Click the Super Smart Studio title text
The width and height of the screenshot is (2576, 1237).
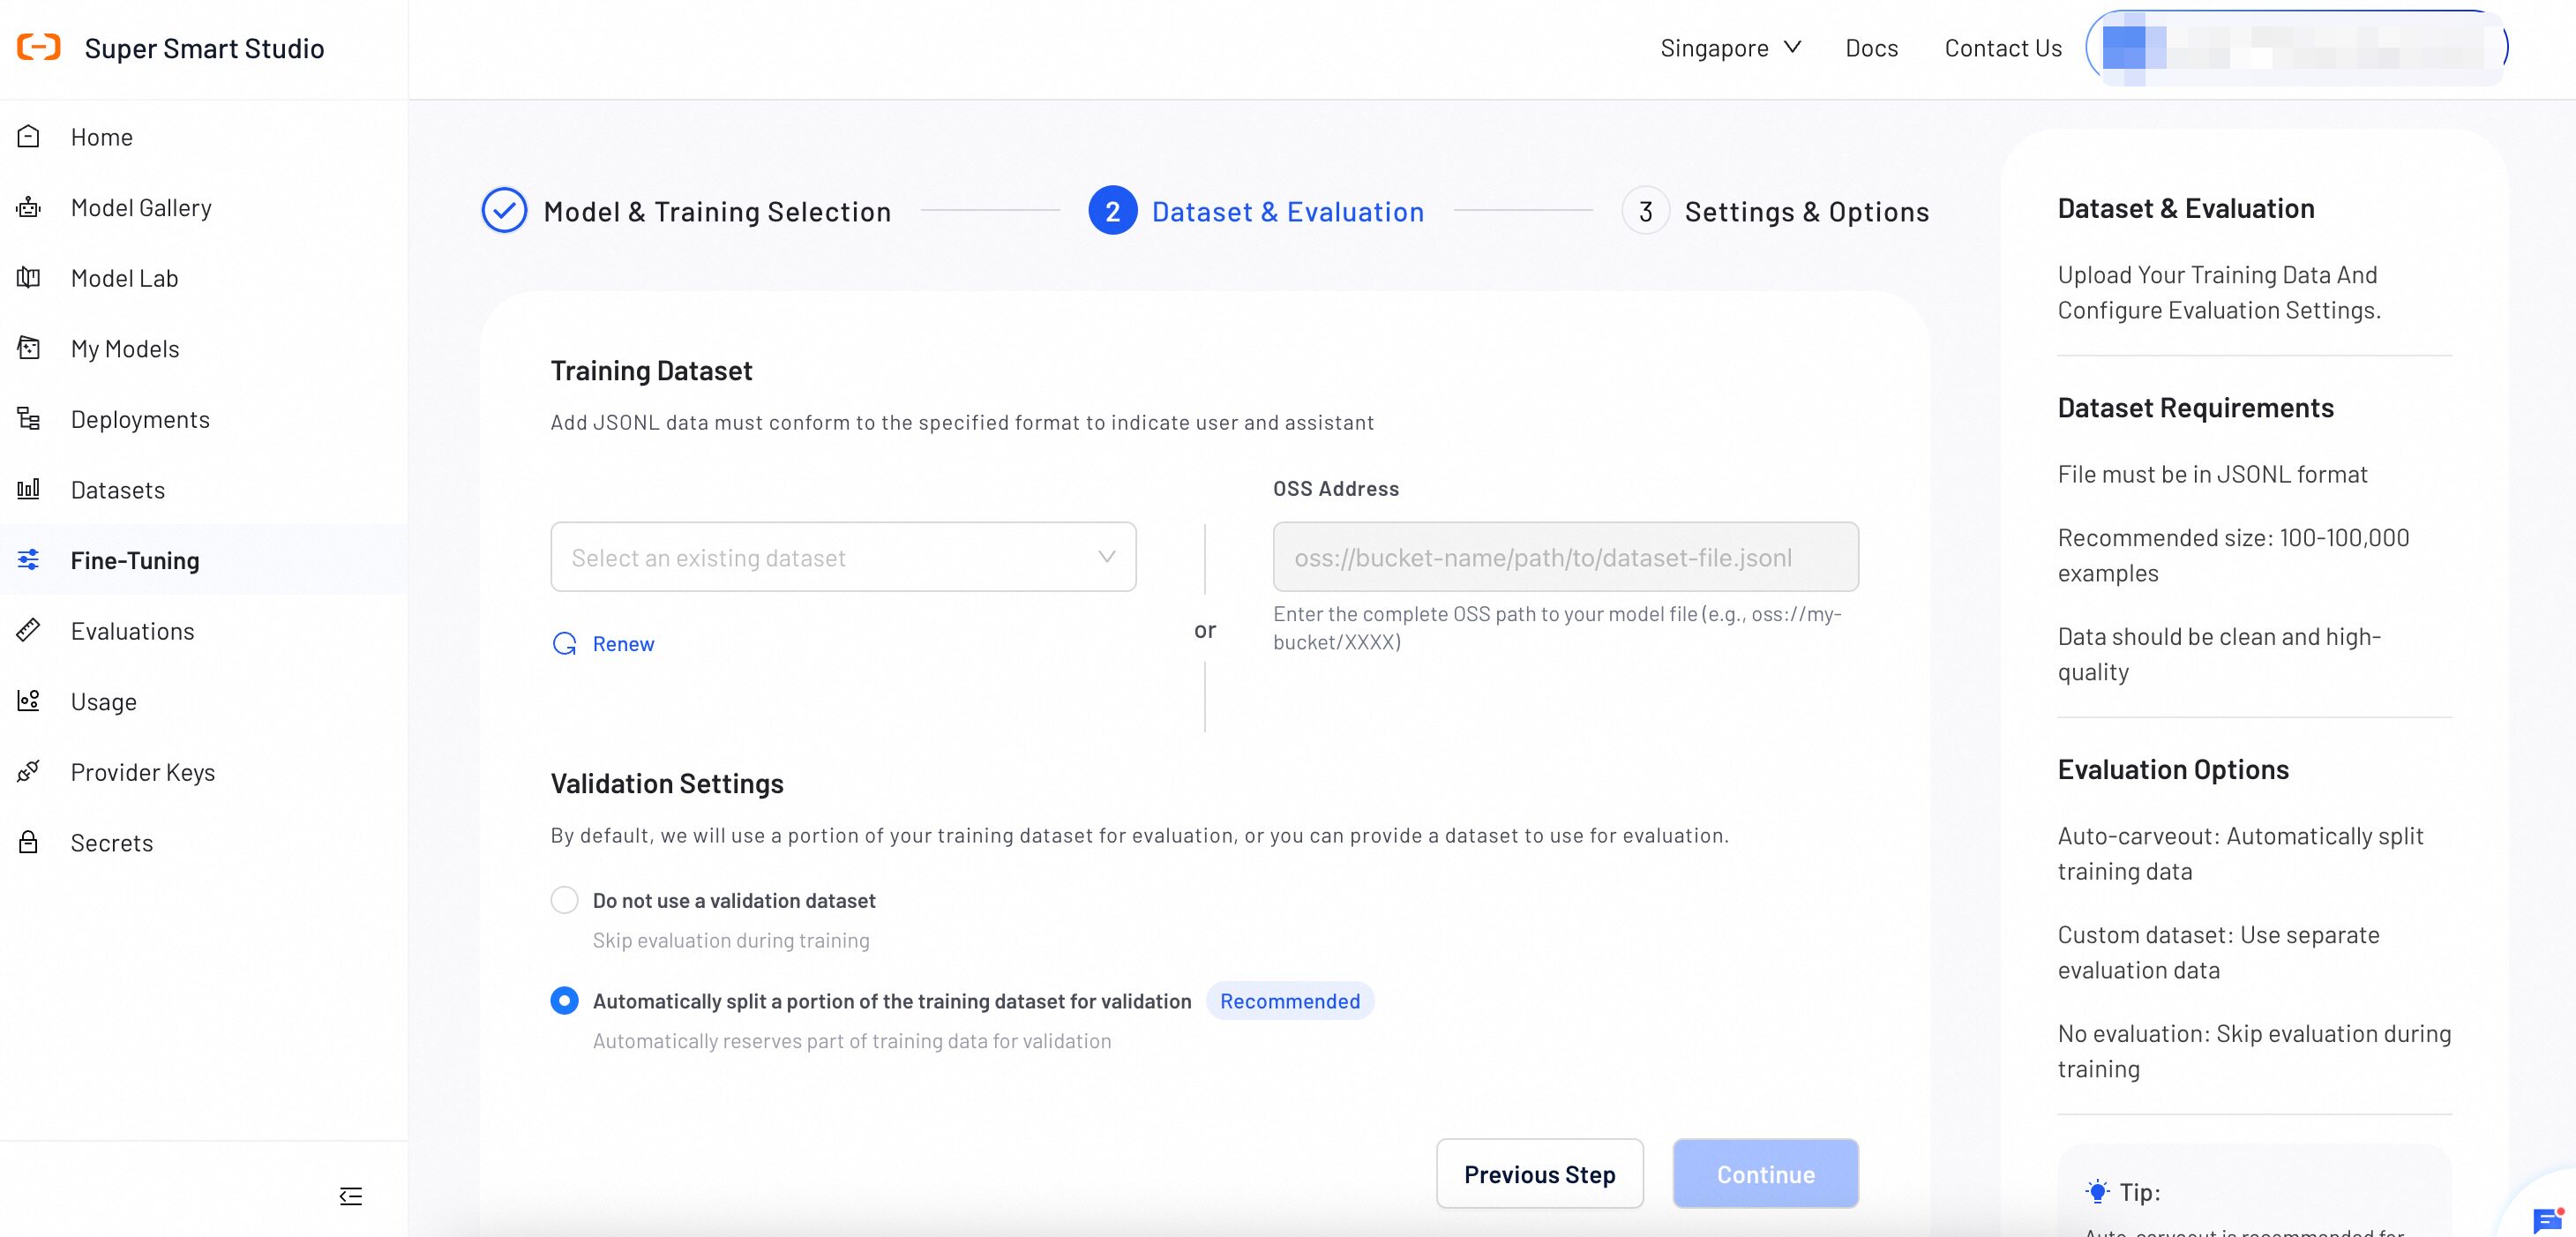204,48
